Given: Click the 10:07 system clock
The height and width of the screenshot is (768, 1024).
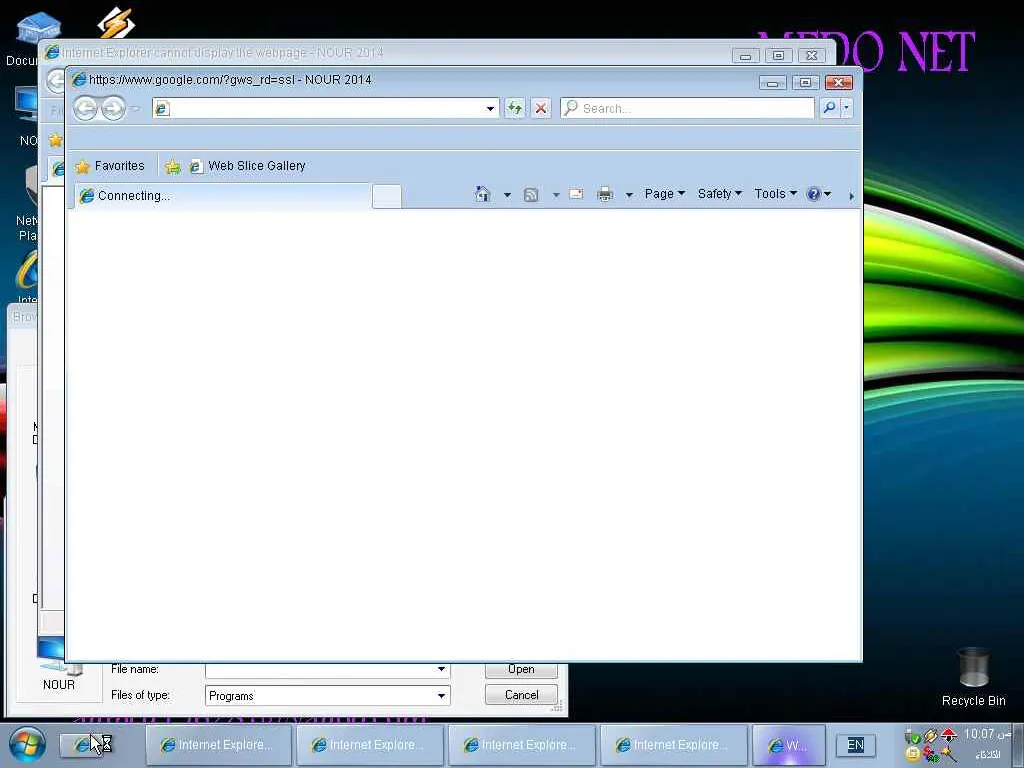Looking at the screenshot, I should point(986,735).
